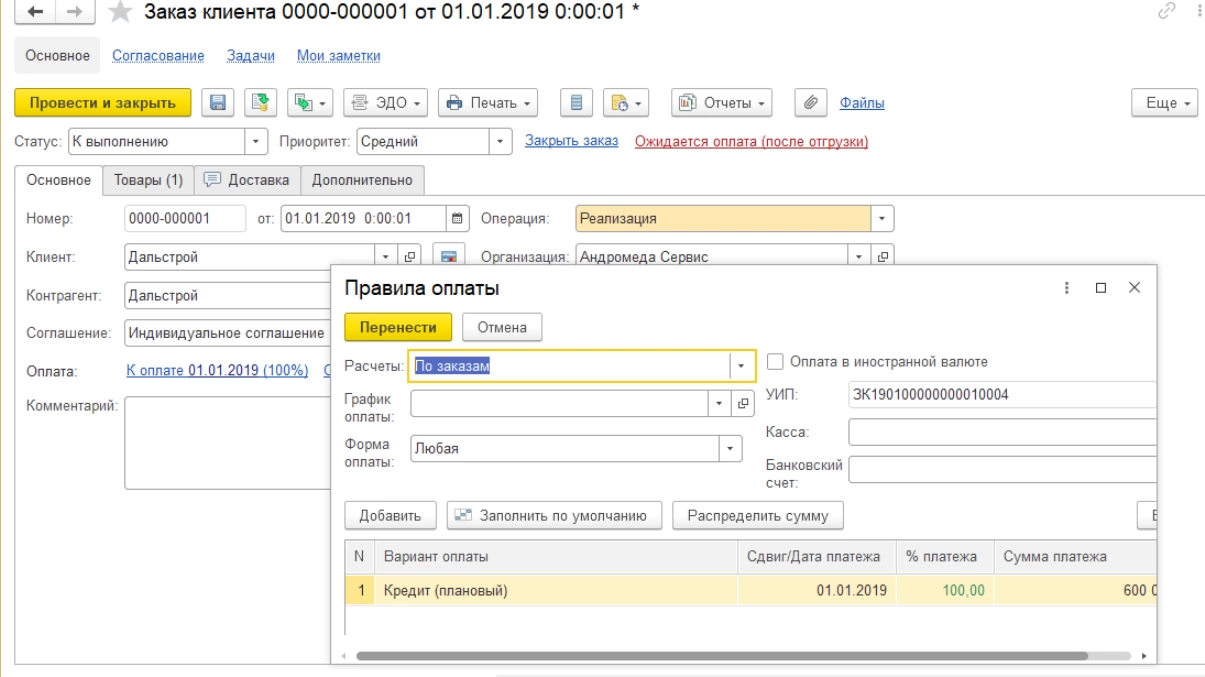The width and height of the screenshot is (1205, 677).
Task: Click the document list/structure icon
Action: 578,103
